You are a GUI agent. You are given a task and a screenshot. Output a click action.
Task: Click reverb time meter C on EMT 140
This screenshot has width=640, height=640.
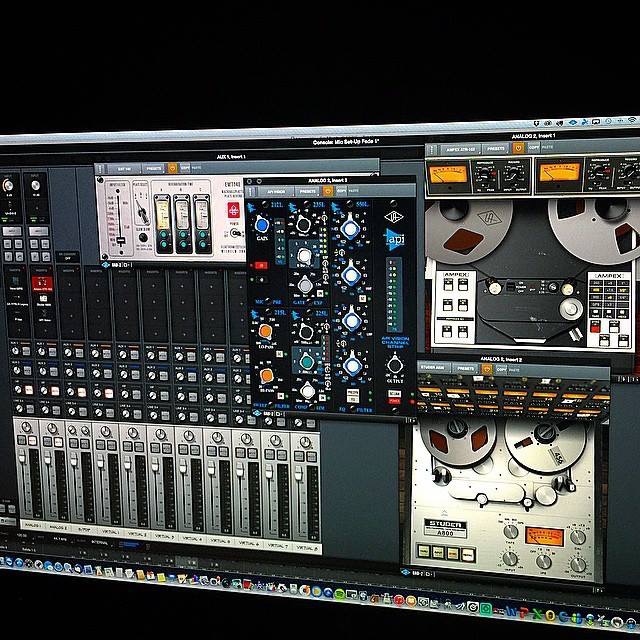coord(202,215)
